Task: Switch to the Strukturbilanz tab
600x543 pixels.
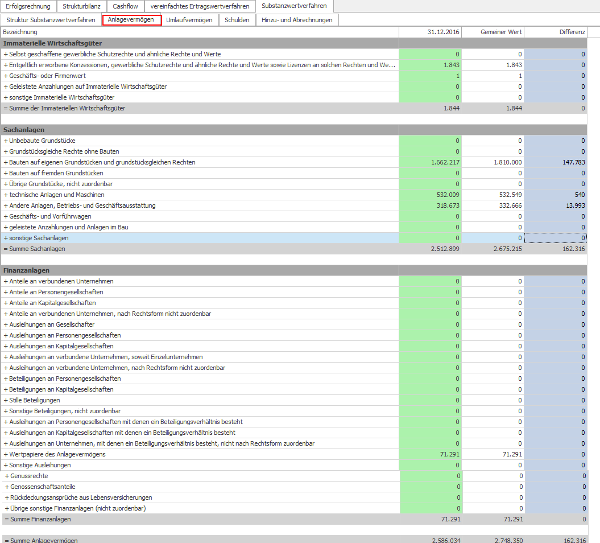Action: [82, 6]
